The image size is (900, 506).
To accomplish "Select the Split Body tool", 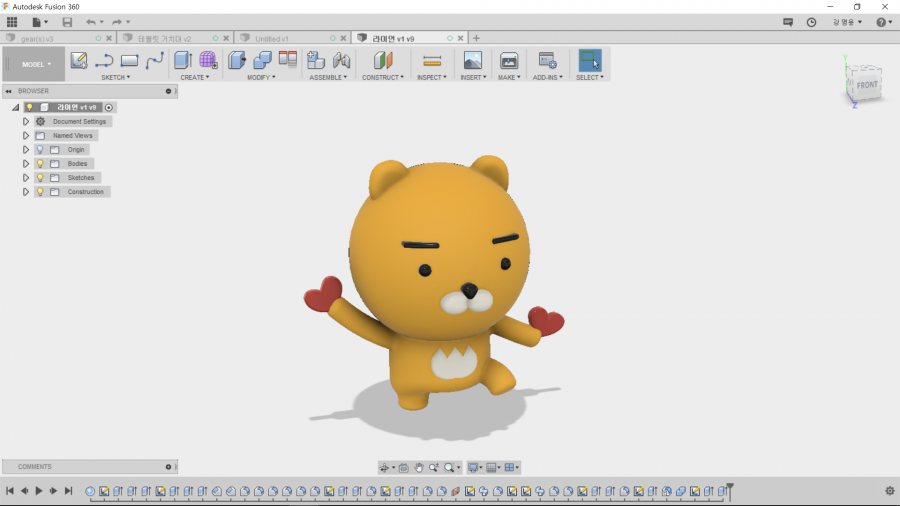I will [x=288, y=59].
